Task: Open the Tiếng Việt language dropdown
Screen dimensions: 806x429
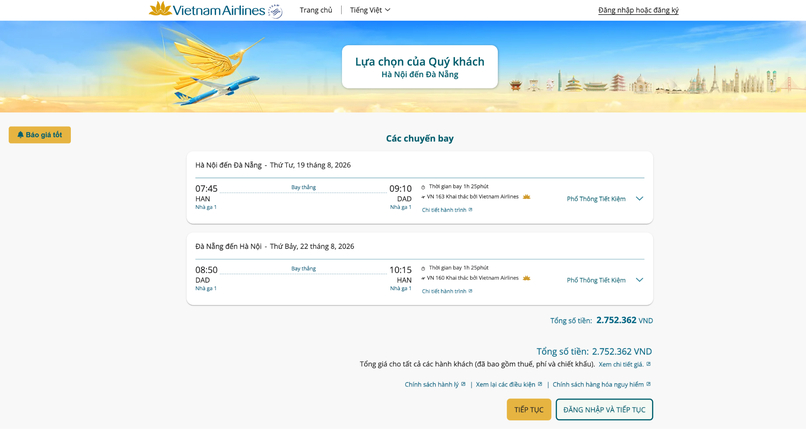Action: pyautogui.click(x=370, y=10)
